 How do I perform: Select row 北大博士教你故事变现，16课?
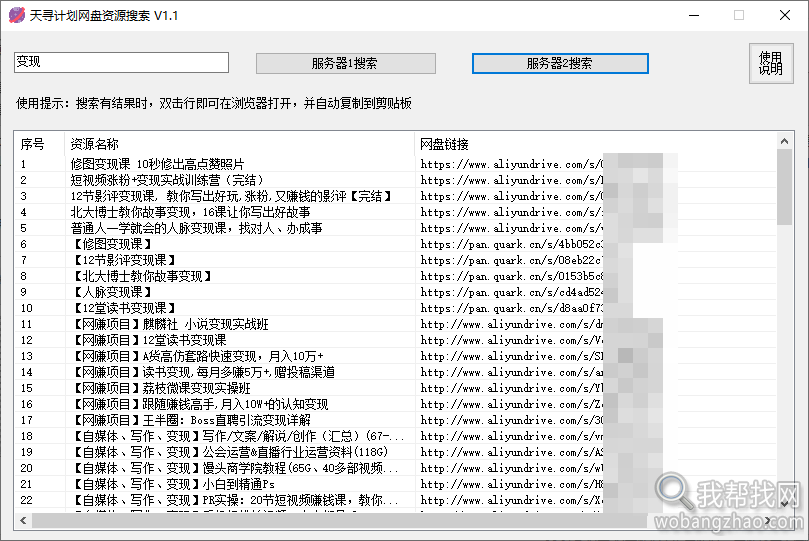coord(396,212)
